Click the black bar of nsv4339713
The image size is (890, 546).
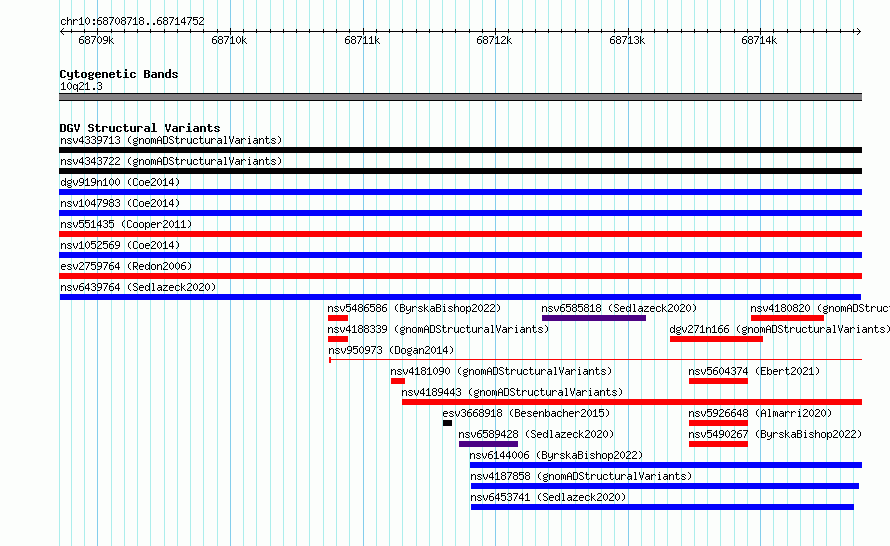(x=460, y=150)
